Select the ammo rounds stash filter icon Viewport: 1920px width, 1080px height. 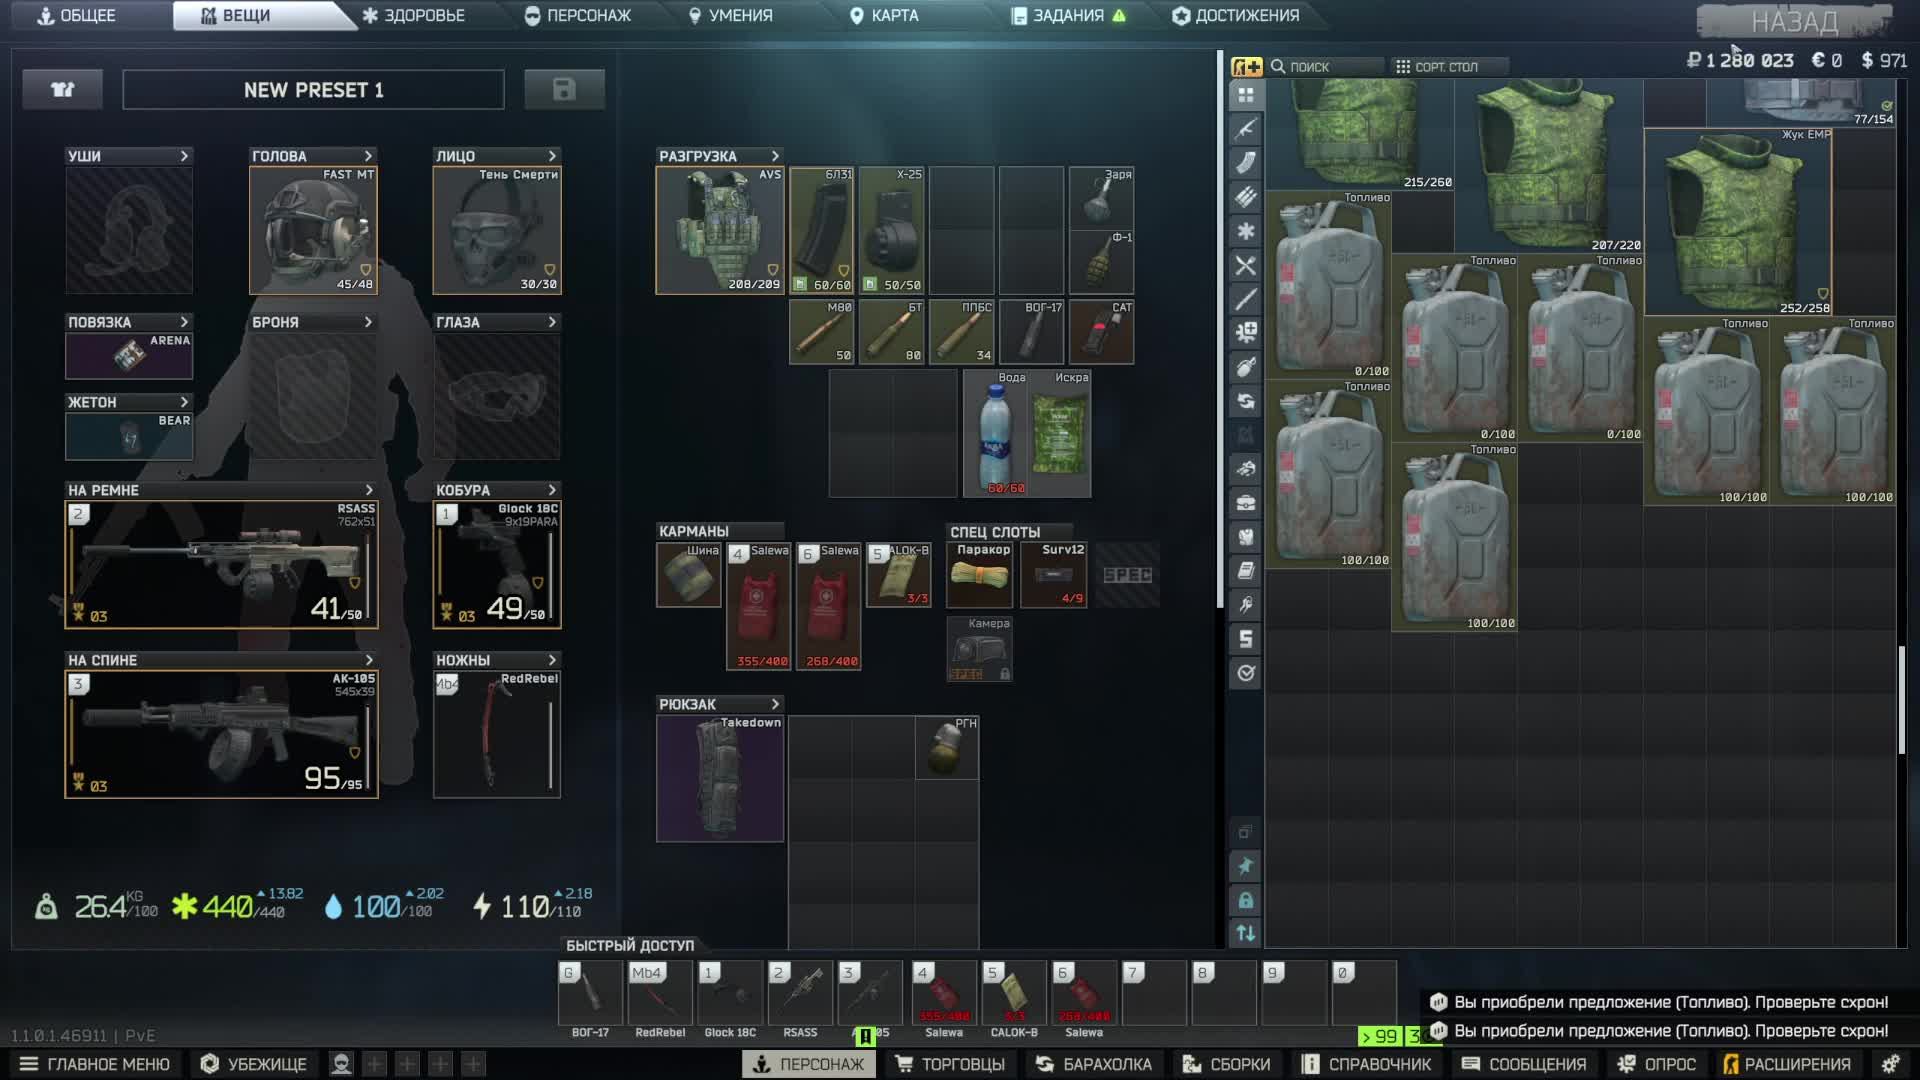click(1245, 197)
